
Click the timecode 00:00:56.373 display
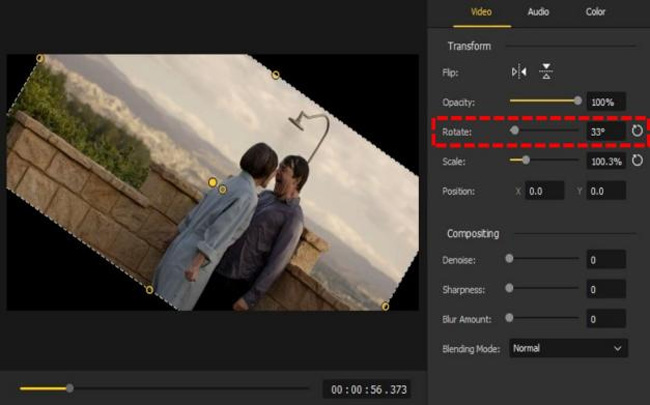pos(368,390)
